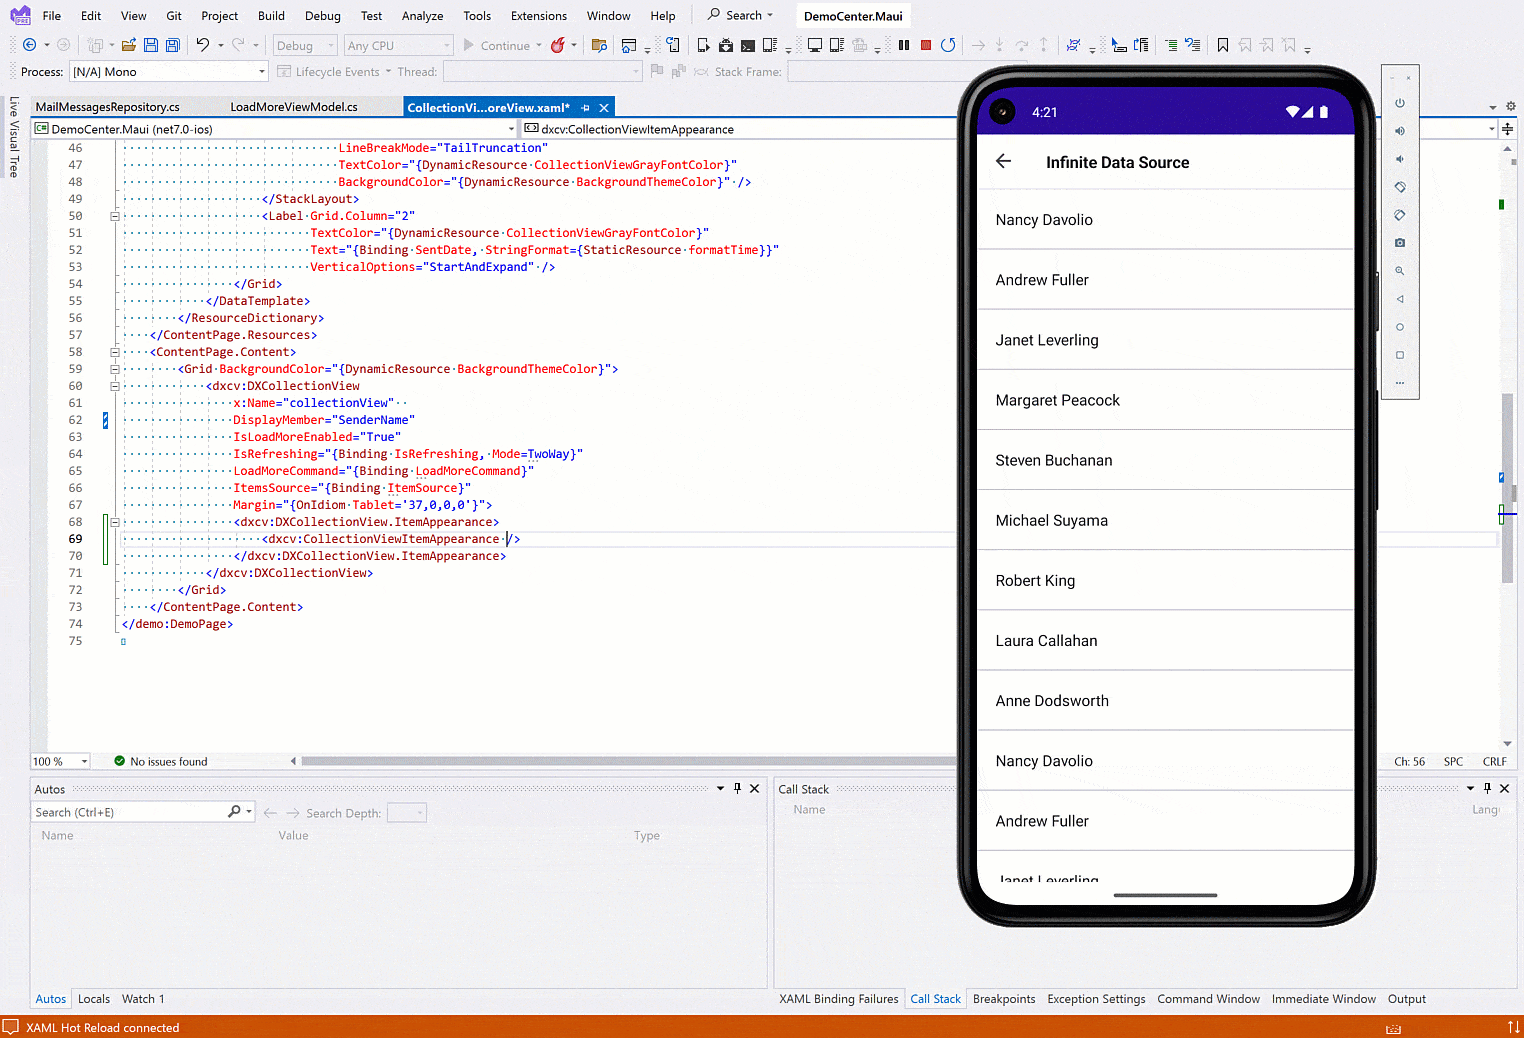Open emulator extended controls ellipsis
The height and width of the screenshot is (1038, 1524).
1400,383
